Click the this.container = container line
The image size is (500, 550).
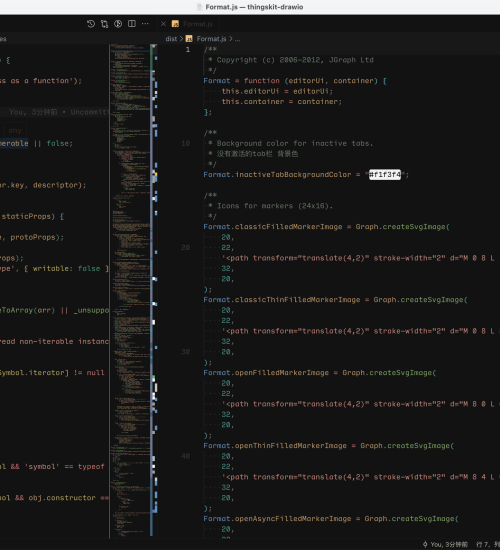pos(281,102)
